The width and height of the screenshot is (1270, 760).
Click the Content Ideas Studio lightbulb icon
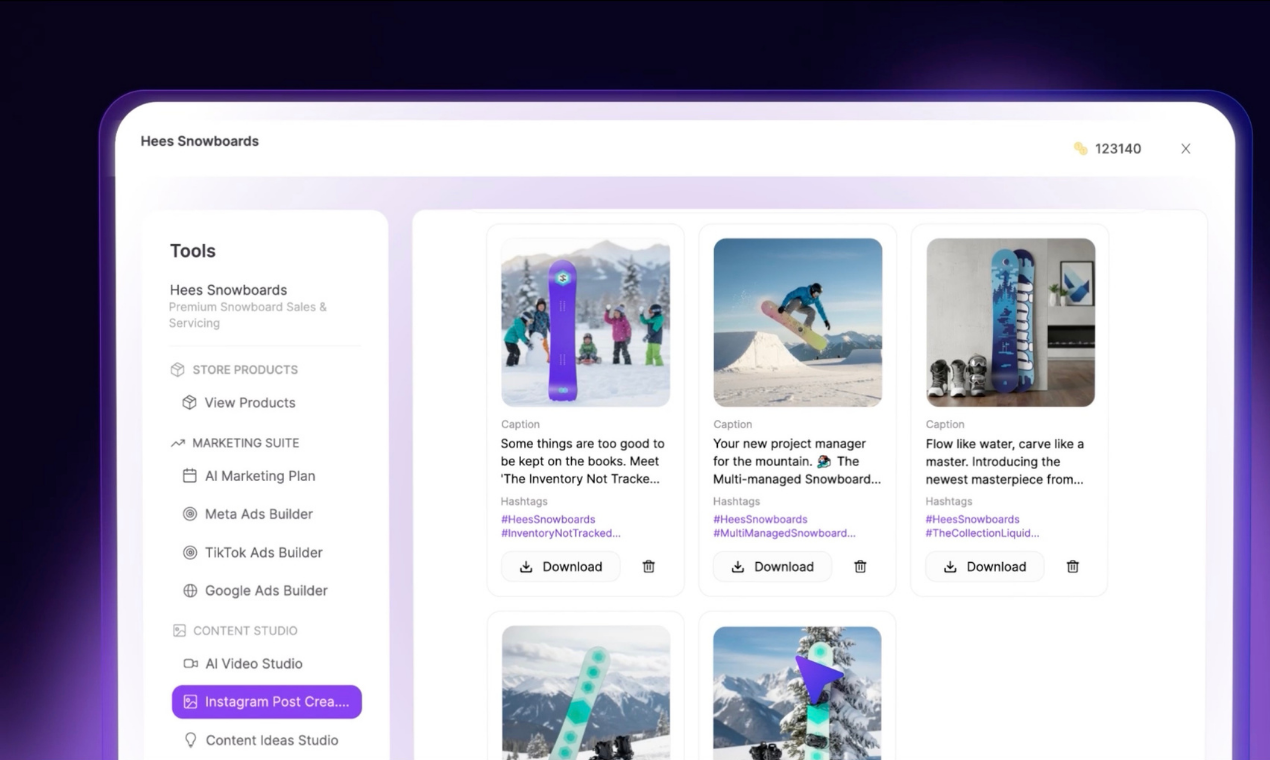(x=190, y=740)
